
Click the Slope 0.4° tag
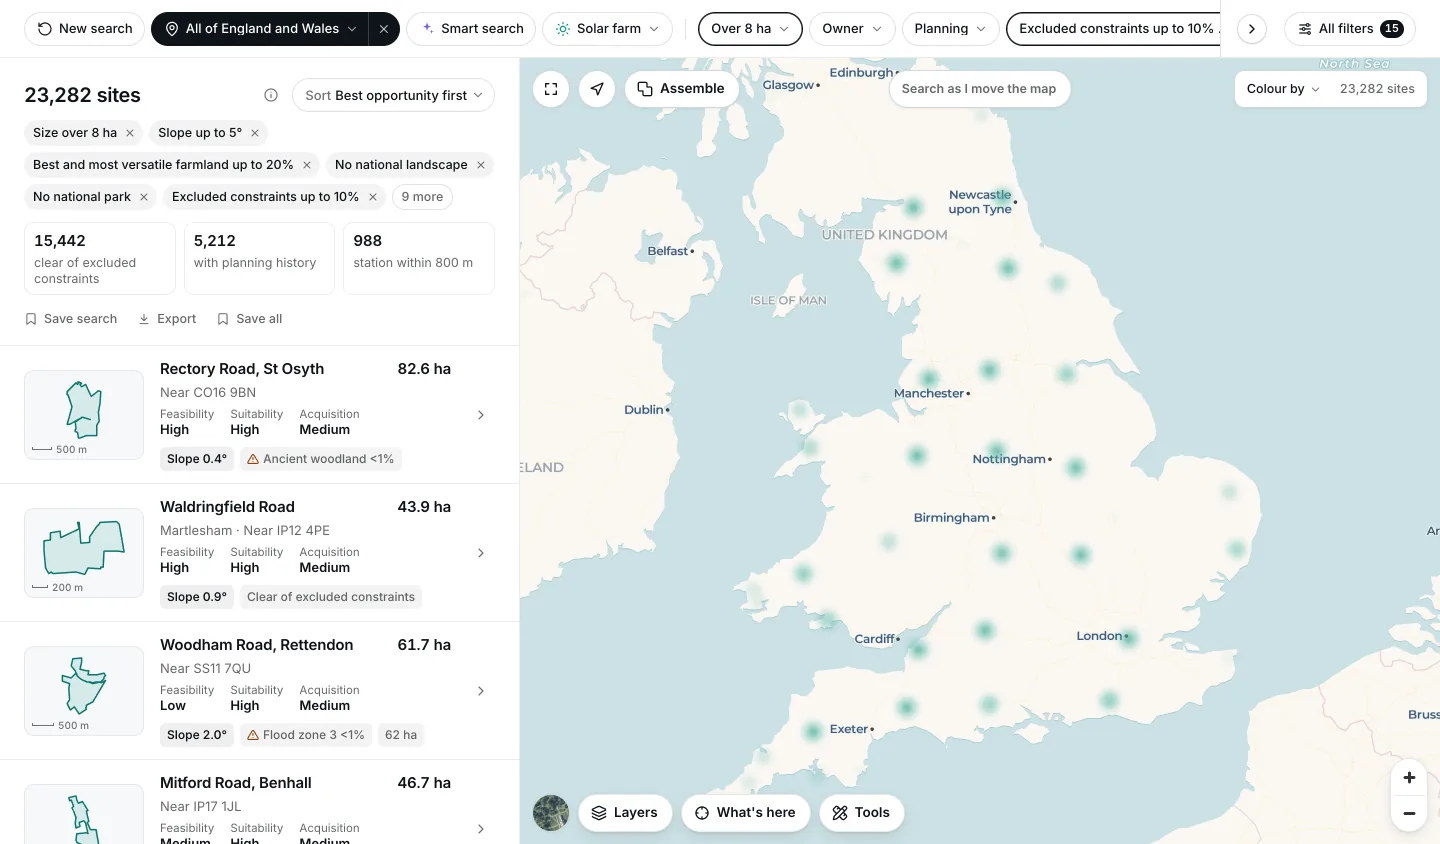197,459
